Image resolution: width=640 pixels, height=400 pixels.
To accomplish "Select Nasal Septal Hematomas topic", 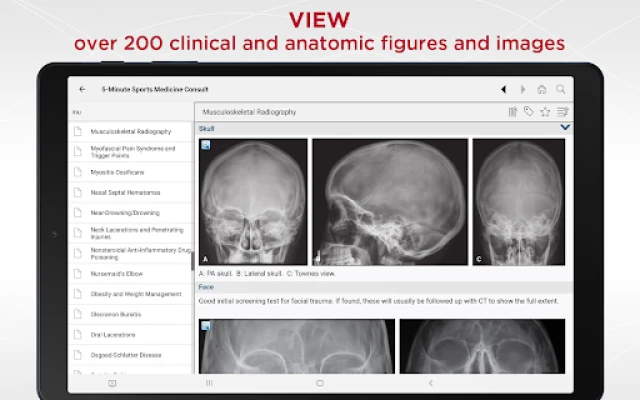I will (x=131, y=192).
